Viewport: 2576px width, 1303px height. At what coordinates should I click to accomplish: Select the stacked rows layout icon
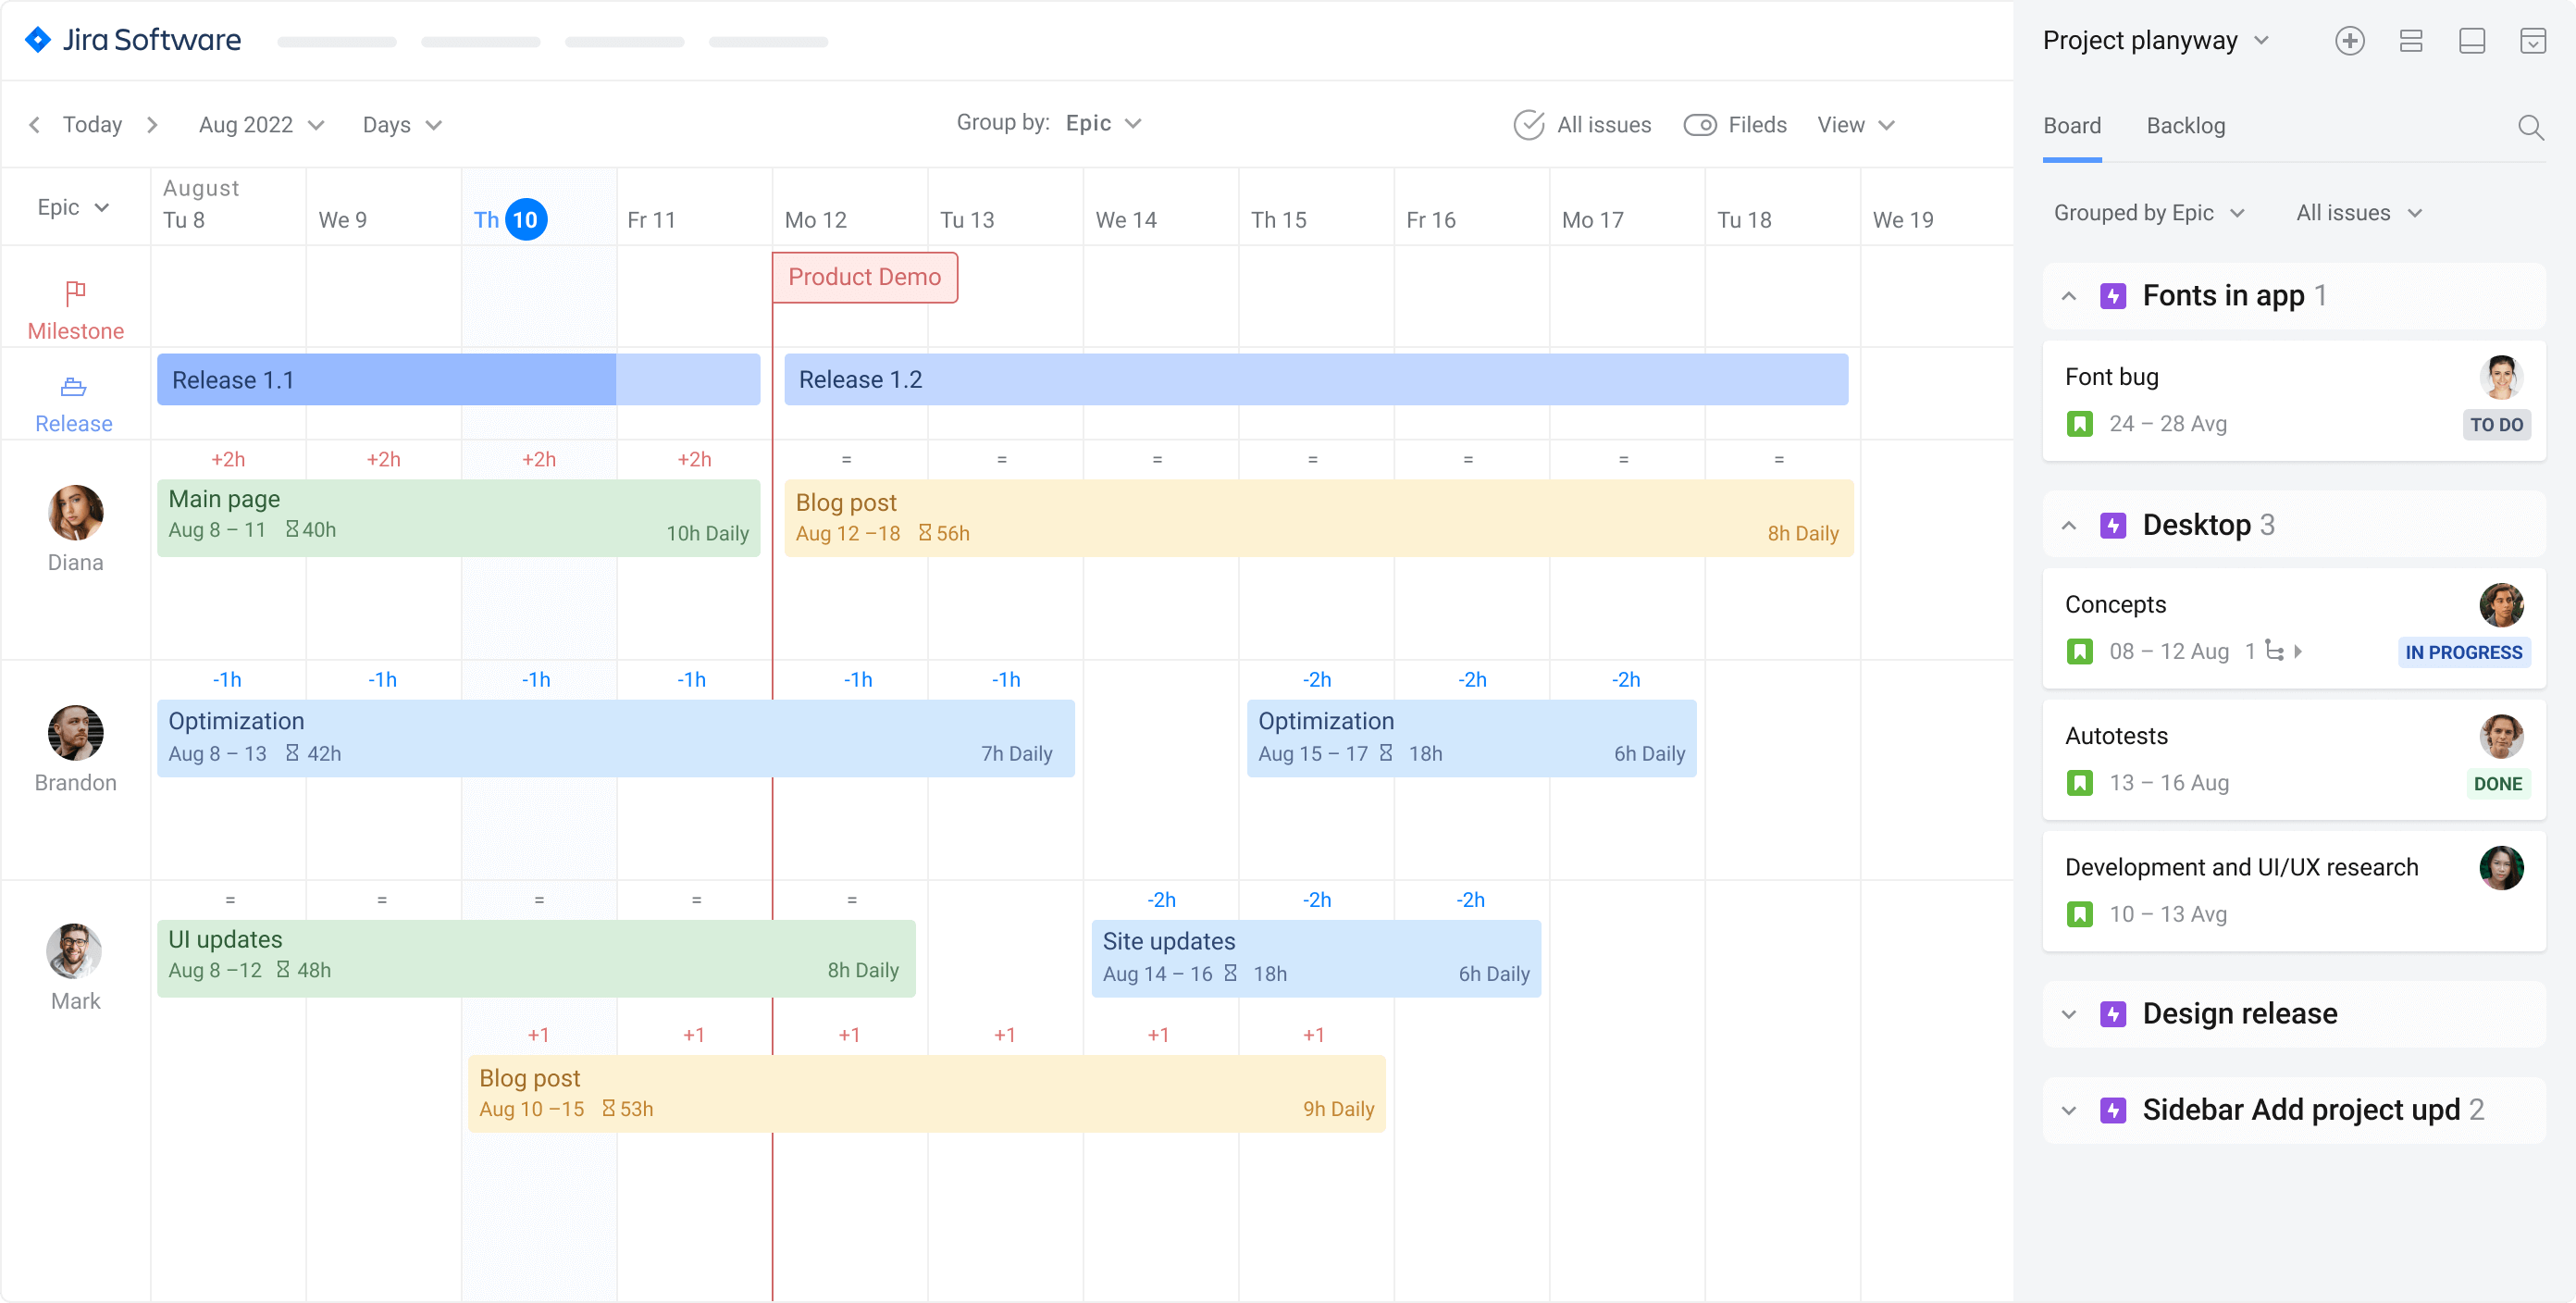pos(2411,41)
